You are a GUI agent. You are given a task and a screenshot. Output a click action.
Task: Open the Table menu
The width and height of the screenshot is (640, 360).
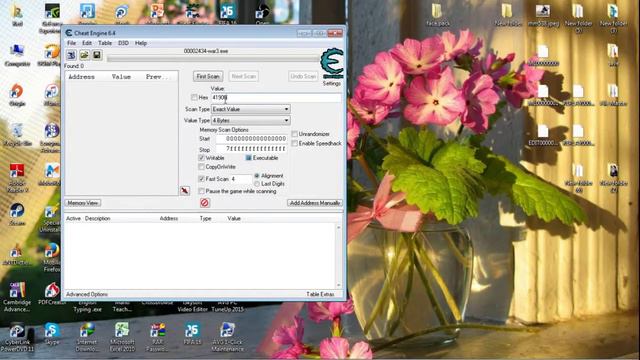[x=105, y=43]
